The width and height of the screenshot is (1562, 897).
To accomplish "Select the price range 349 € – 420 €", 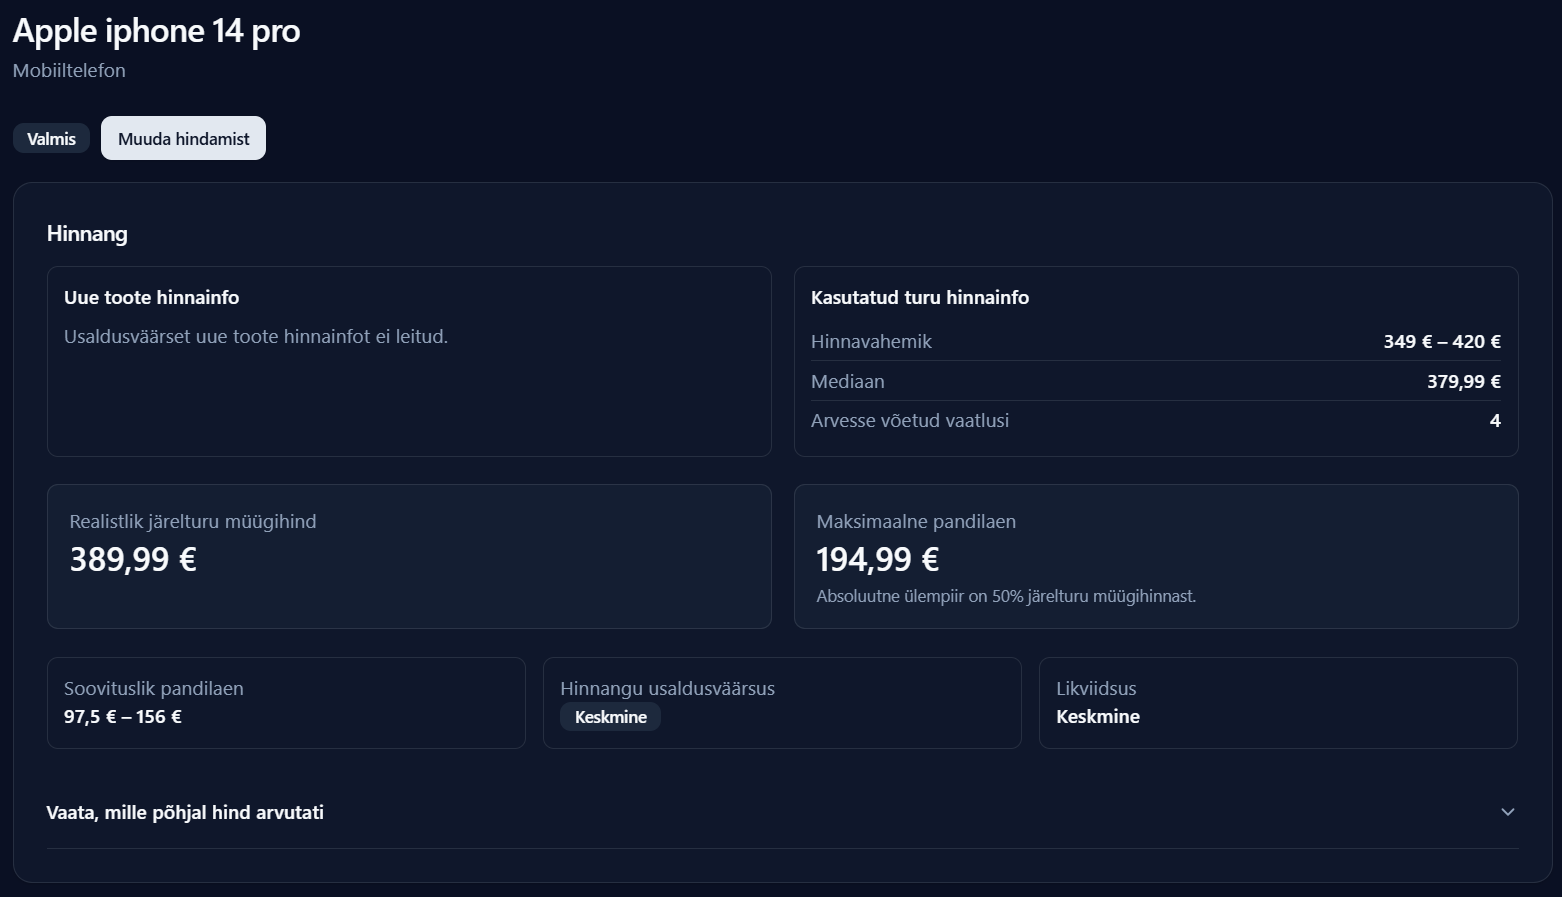I will click(1442, 342).
